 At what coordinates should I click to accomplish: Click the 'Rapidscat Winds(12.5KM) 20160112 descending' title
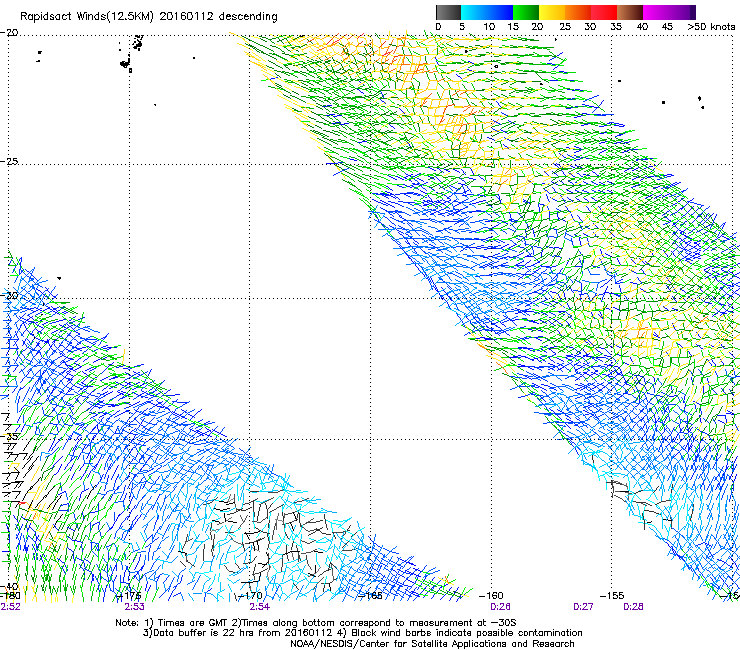(x=149, y=17)
